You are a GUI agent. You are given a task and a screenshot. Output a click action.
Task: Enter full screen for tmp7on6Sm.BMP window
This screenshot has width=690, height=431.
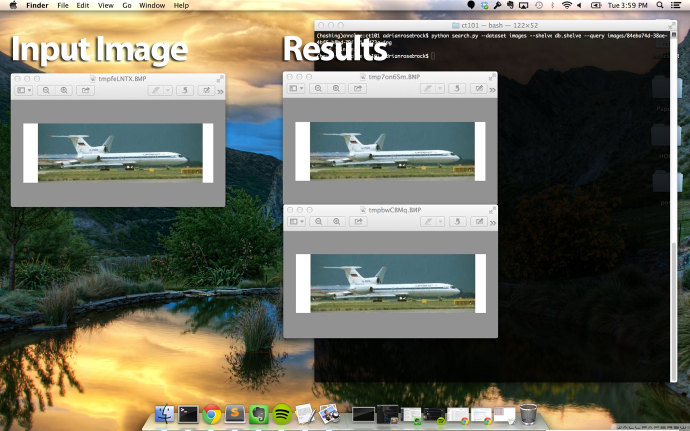[x=492, y=77]
